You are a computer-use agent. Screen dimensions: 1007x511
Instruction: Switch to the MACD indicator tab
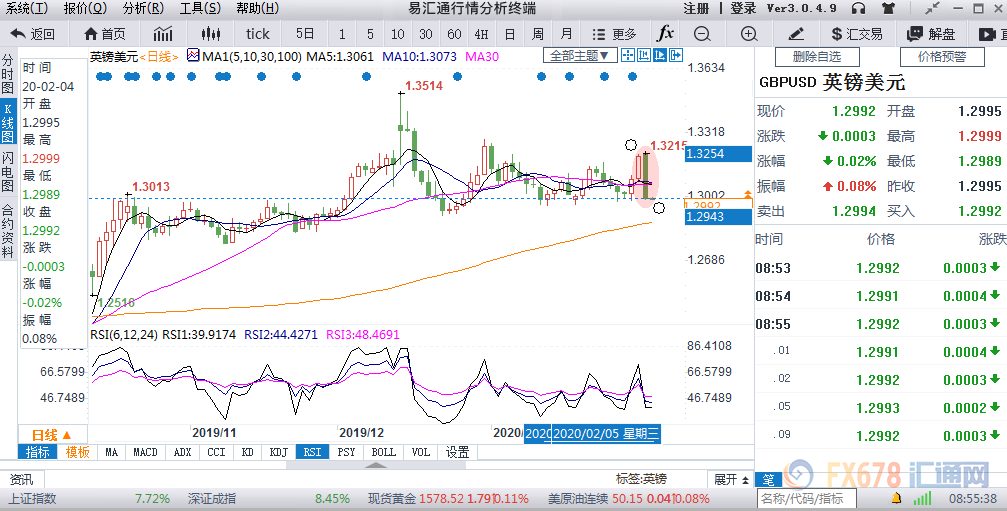tap(145, 452)
